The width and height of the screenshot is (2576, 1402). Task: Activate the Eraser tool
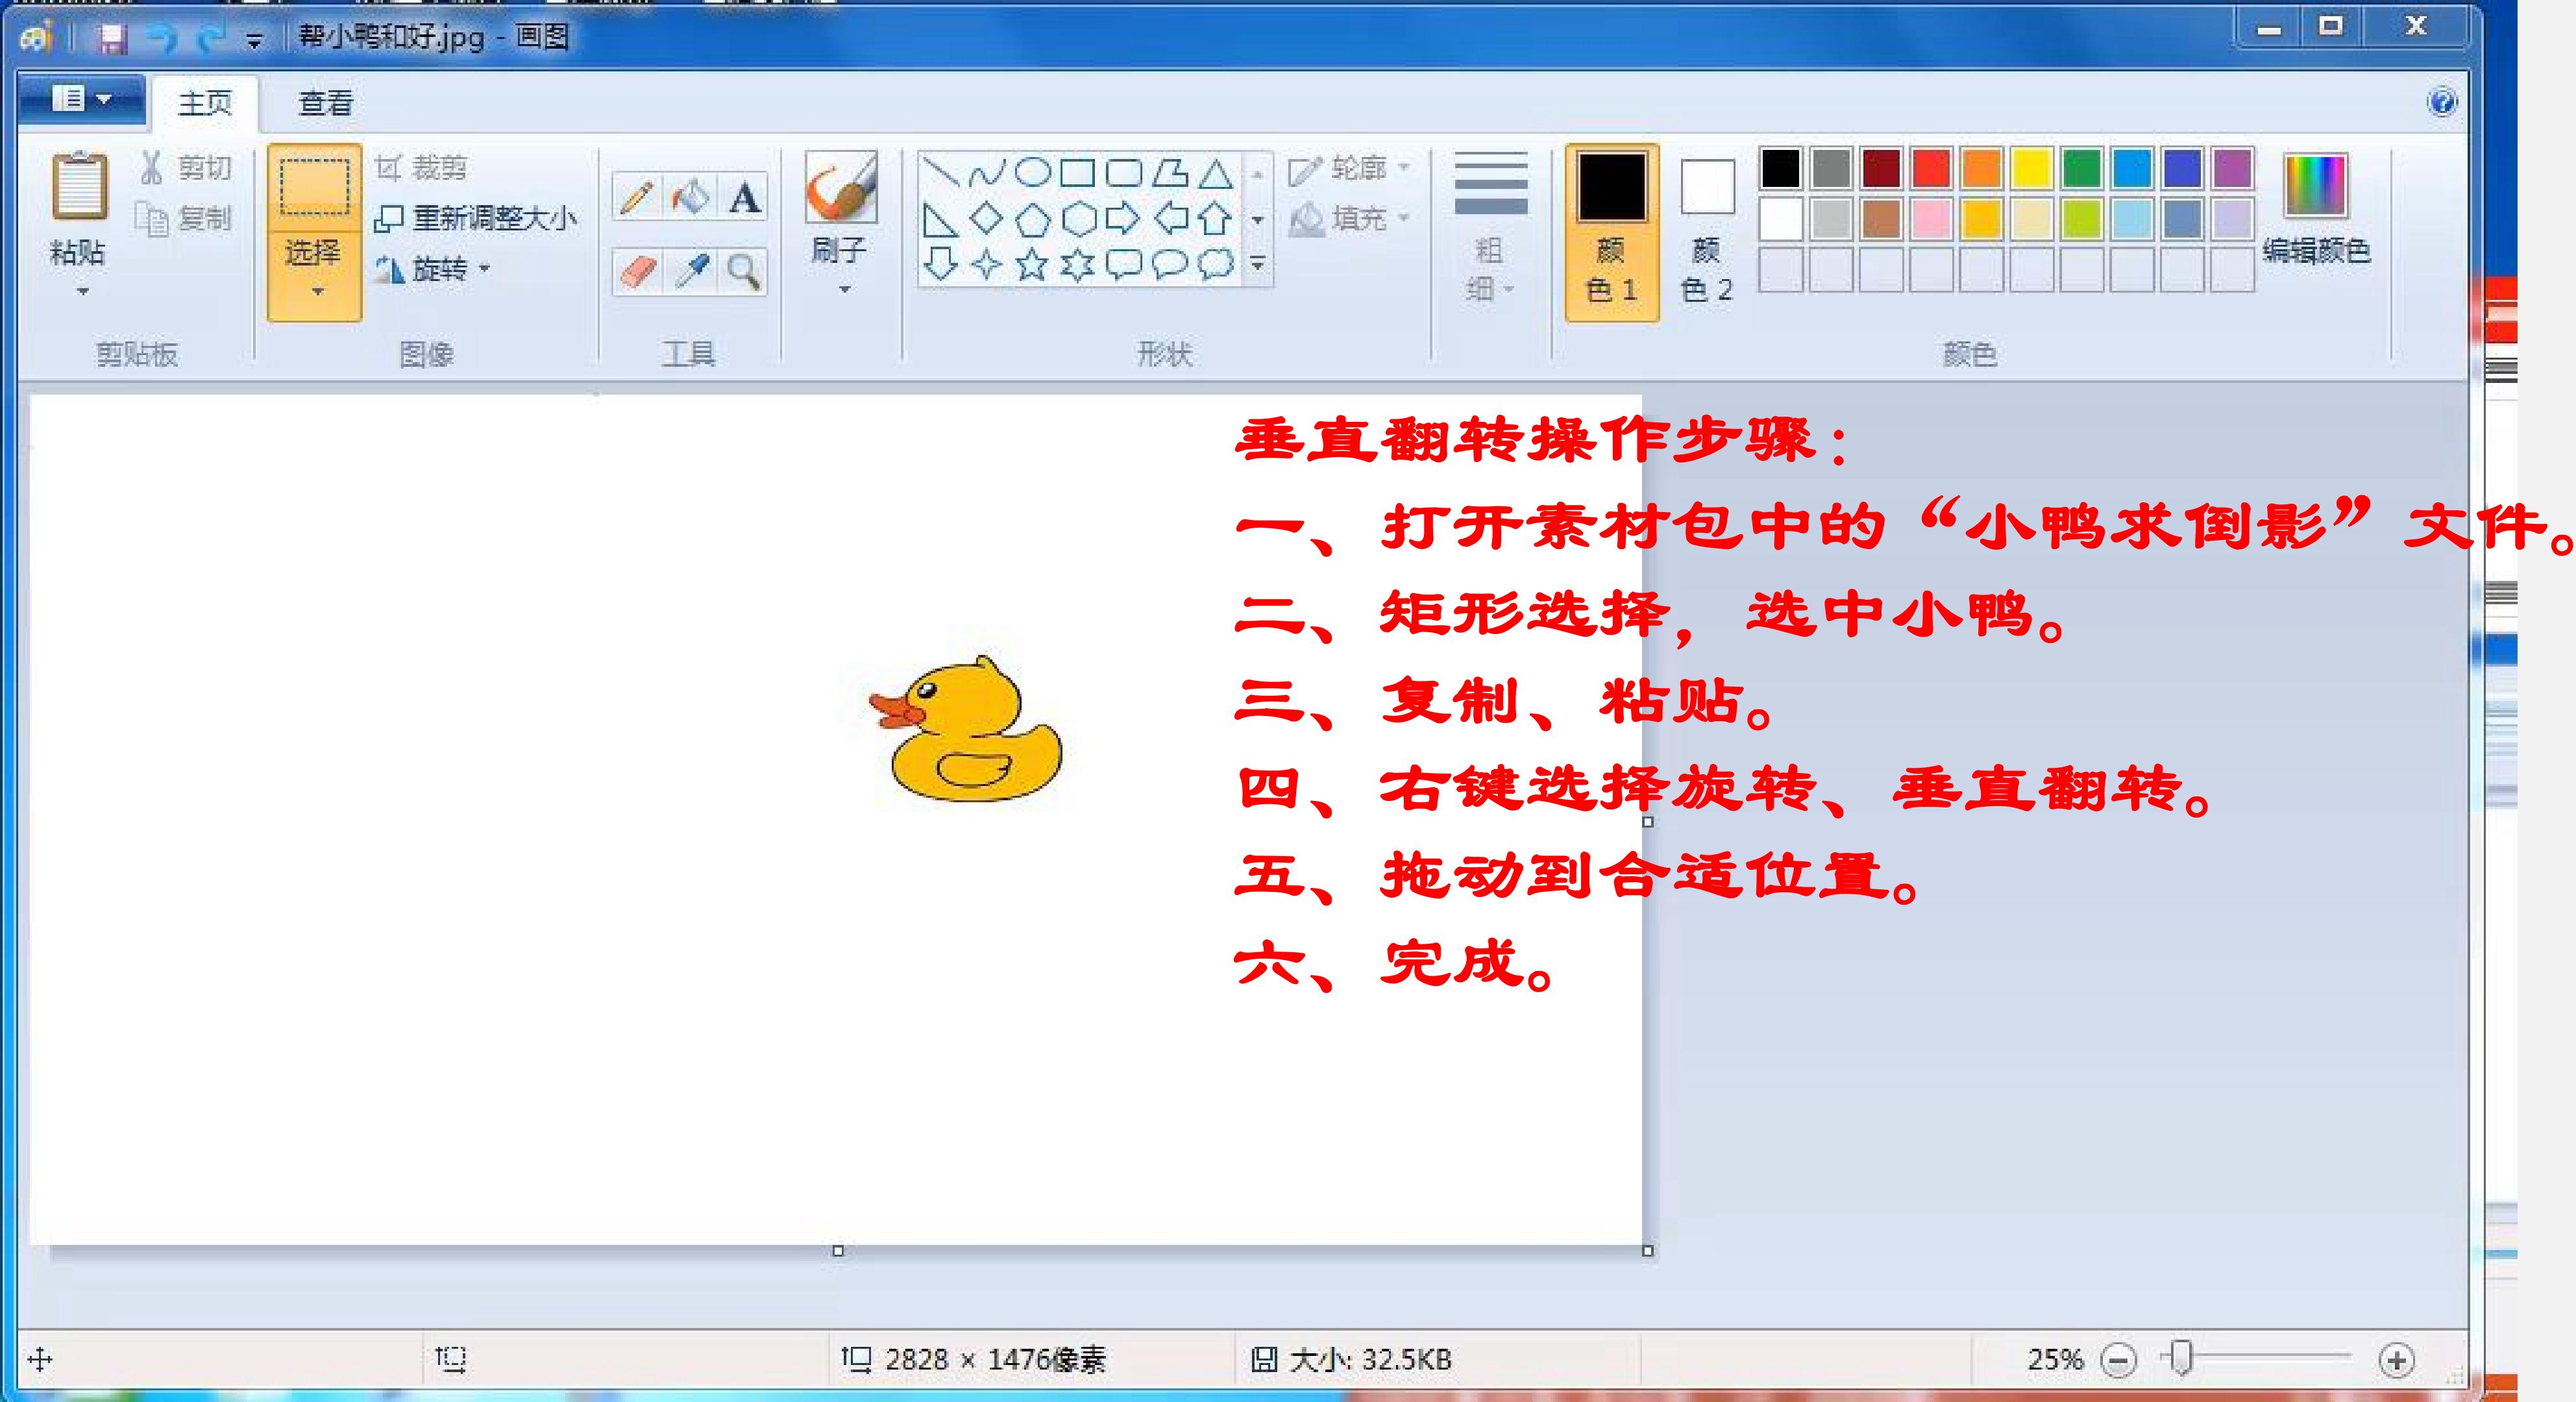(637, 271)
